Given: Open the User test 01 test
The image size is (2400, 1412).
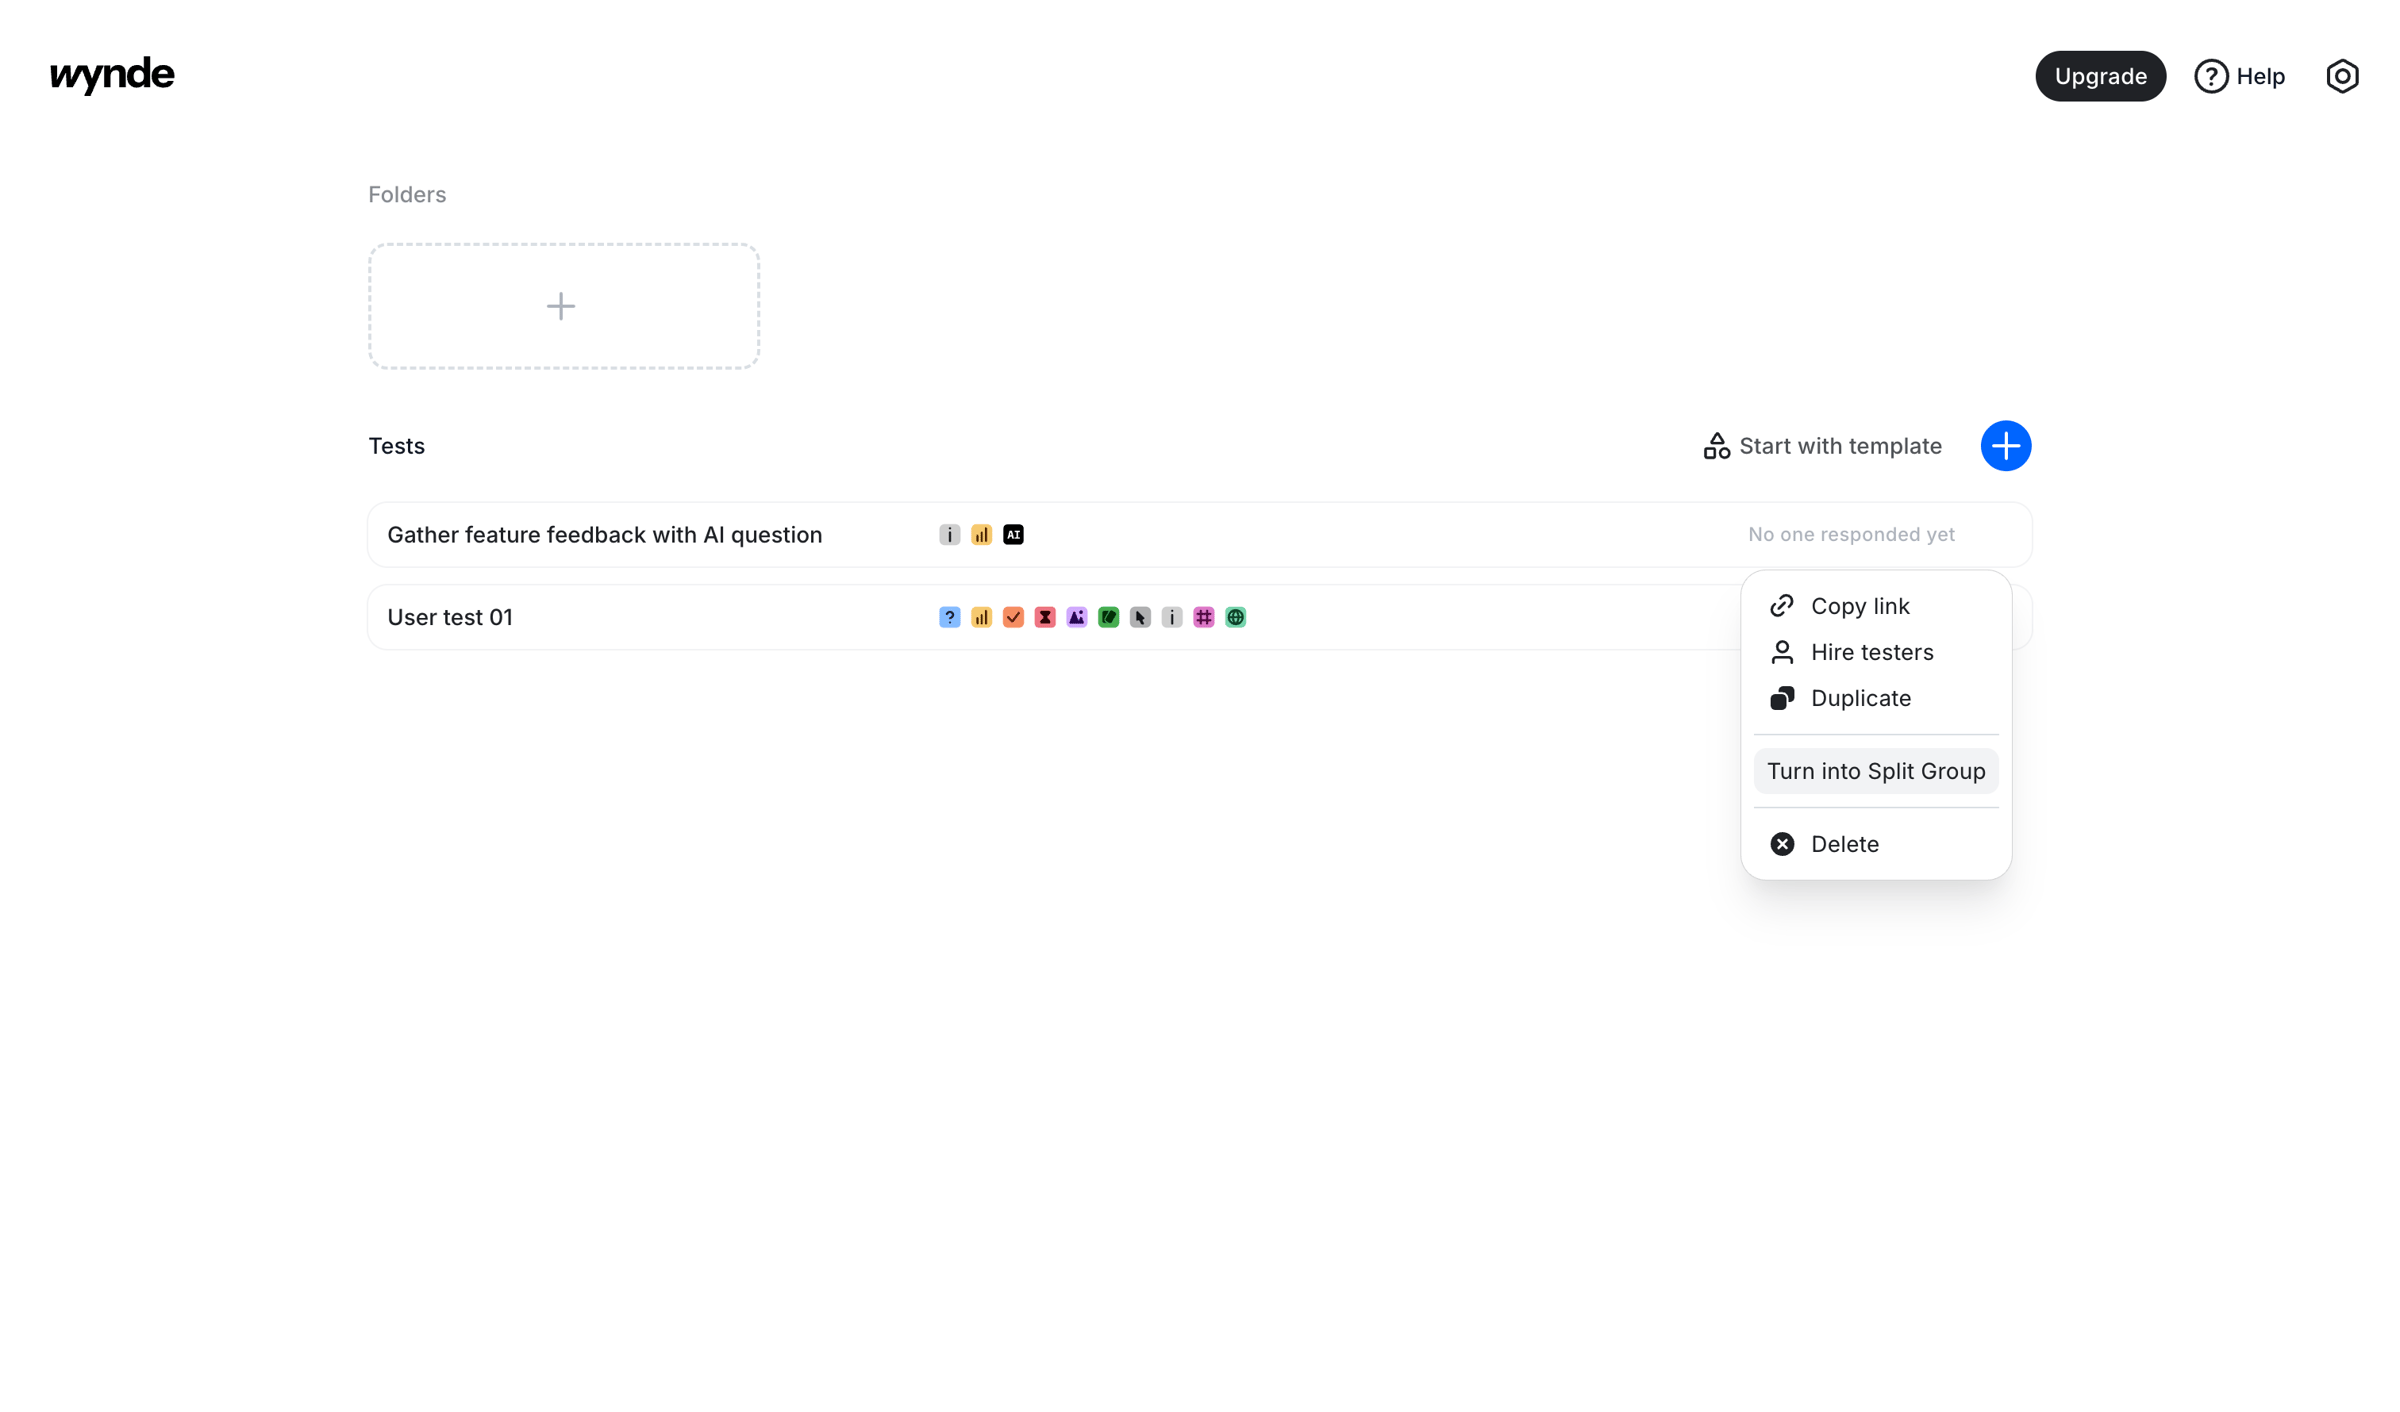Looking at the screenshot, I should 449,617.
